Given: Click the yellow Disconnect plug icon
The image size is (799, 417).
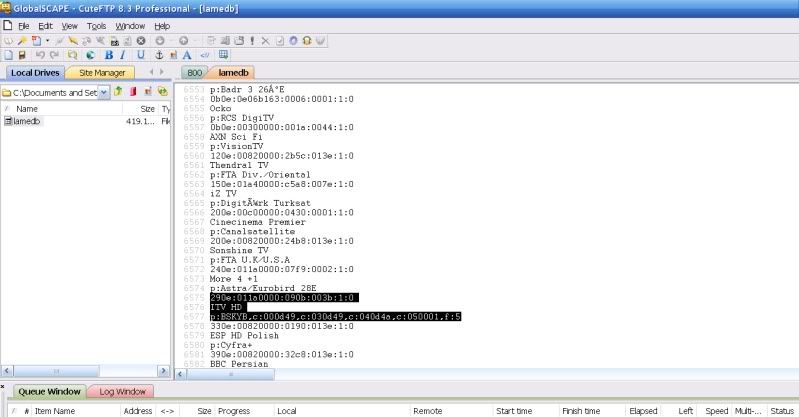Looking at the screenshot, I should (x=73, y=41).
